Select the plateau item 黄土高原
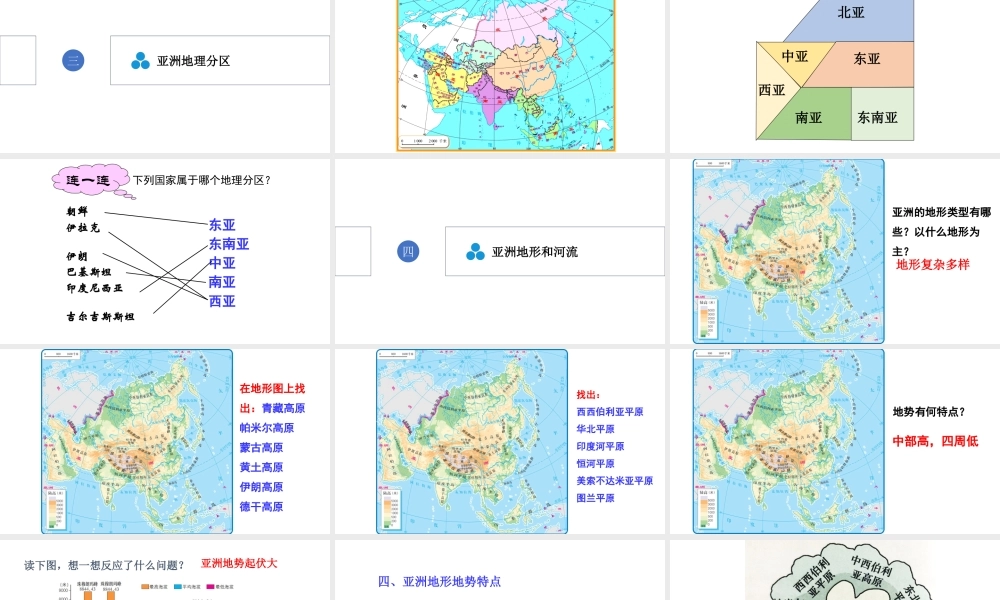The height and width of the screenshot is (600, 1000). coord(261,467)
